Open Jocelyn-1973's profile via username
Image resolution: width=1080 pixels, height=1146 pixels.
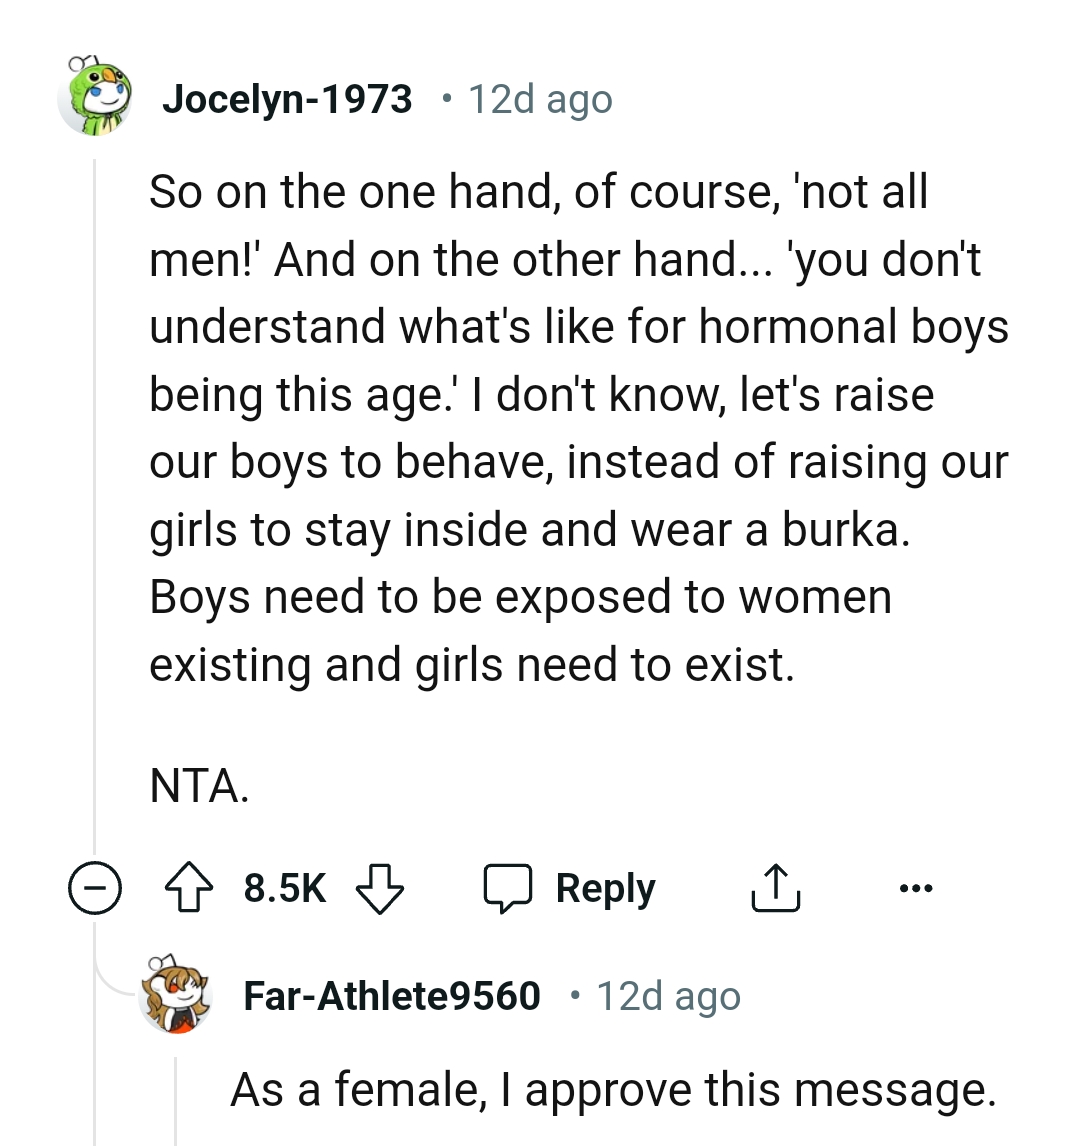(289, 98)
